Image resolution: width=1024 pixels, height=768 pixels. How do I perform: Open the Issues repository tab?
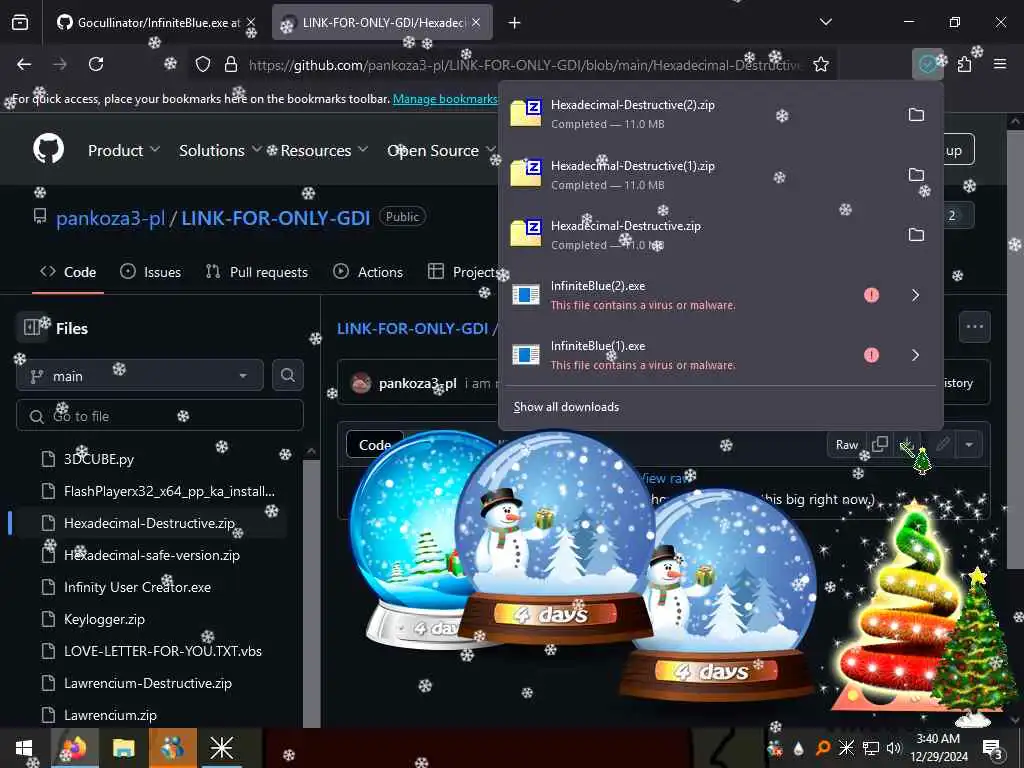[x=151, y=272]
